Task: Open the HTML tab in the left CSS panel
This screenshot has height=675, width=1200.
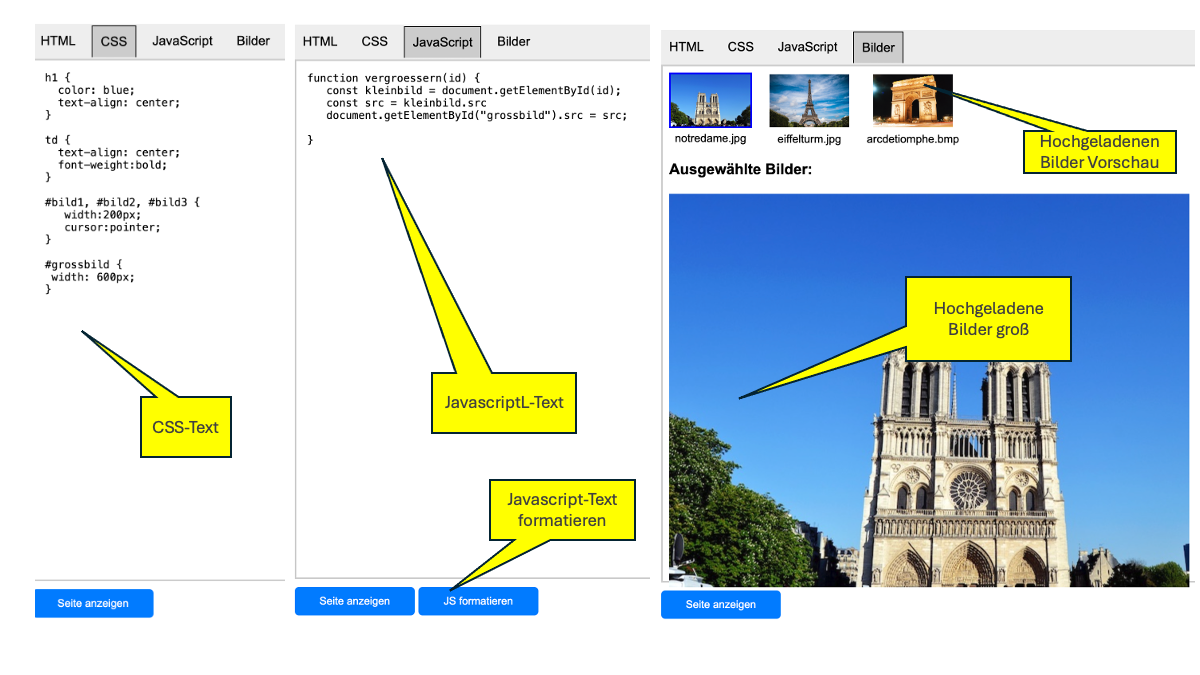Action: [x=58, y=41]
